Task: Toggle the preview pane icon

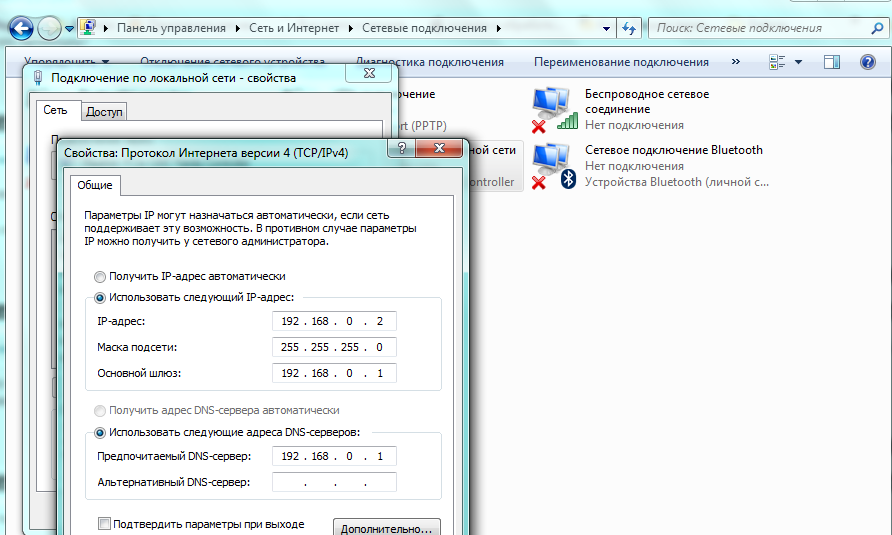Action: (831, 62)
